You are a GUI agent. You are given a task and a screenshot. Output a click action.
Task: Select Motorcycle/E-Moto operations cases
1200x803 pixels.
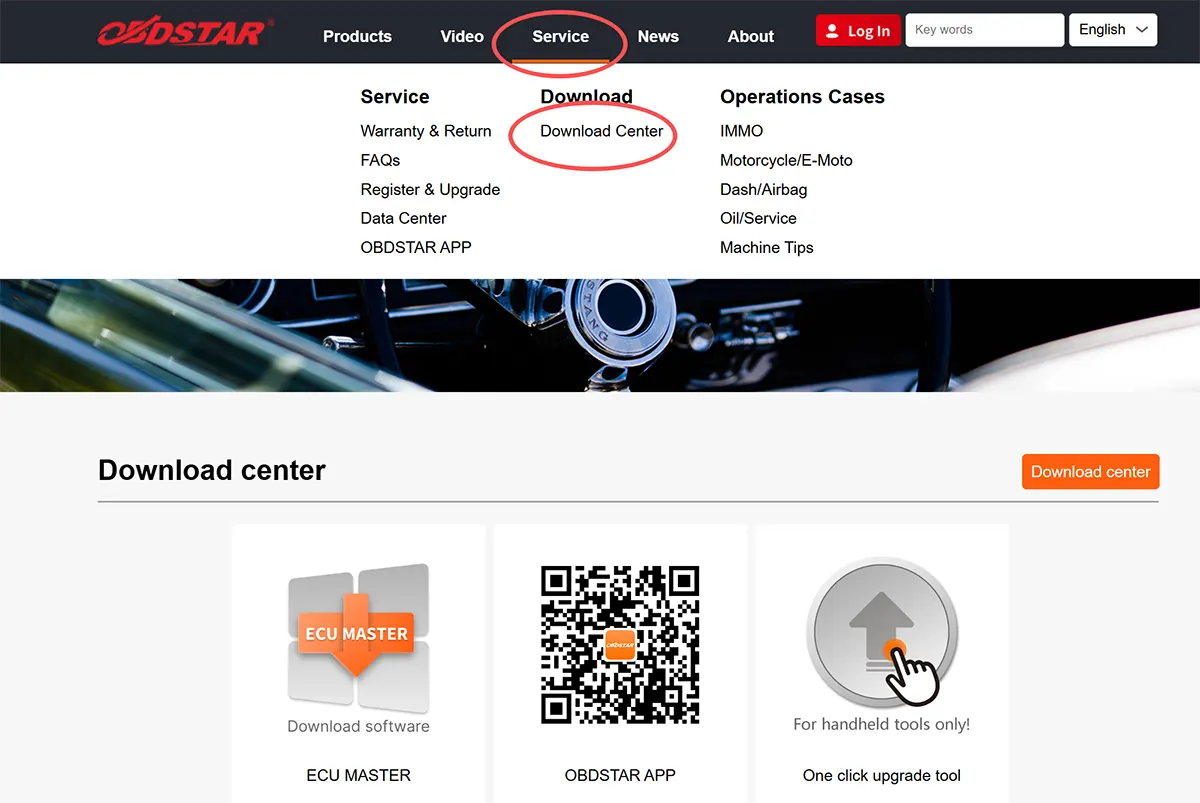[x=786, y=160]
